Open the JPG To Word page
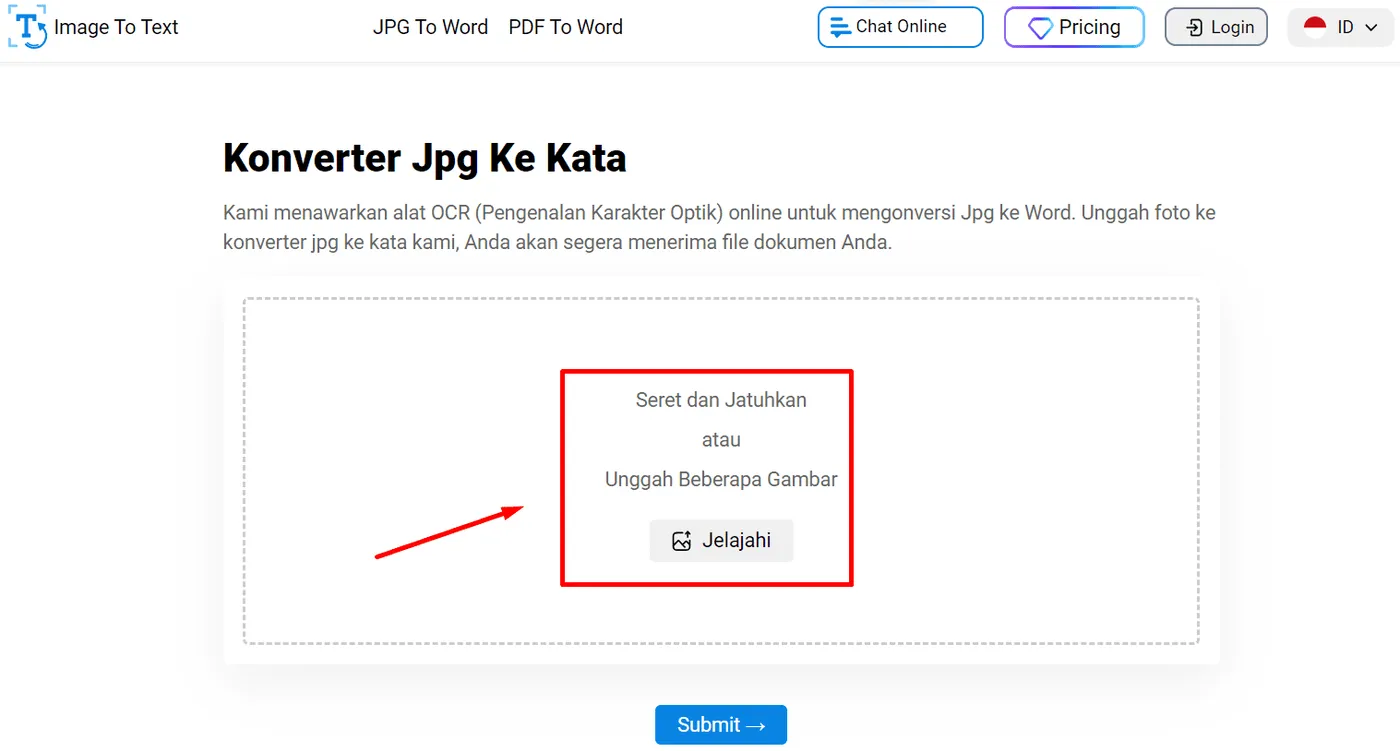 430,27
